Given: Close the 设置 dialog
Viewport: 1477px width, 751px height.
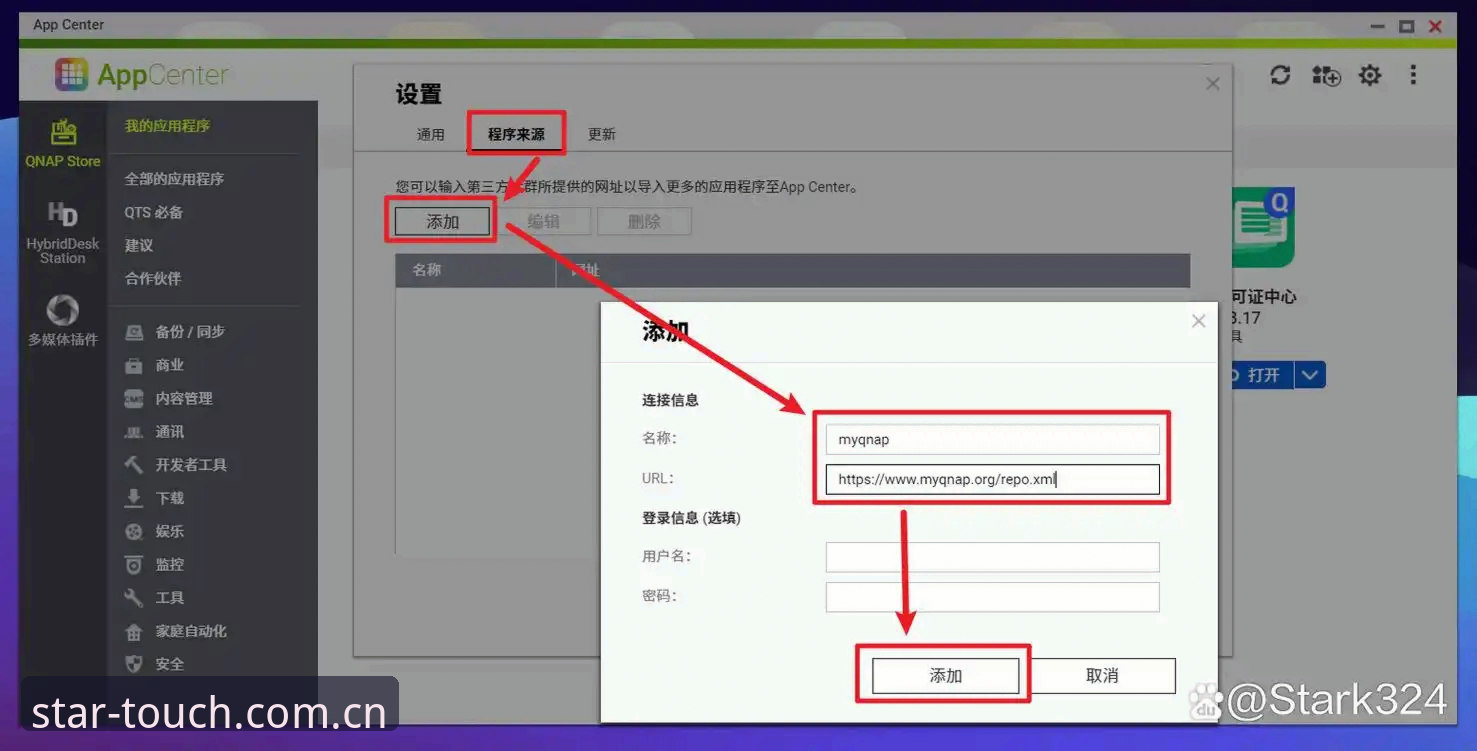Looking at the screenshot, I should point(1213,84).
